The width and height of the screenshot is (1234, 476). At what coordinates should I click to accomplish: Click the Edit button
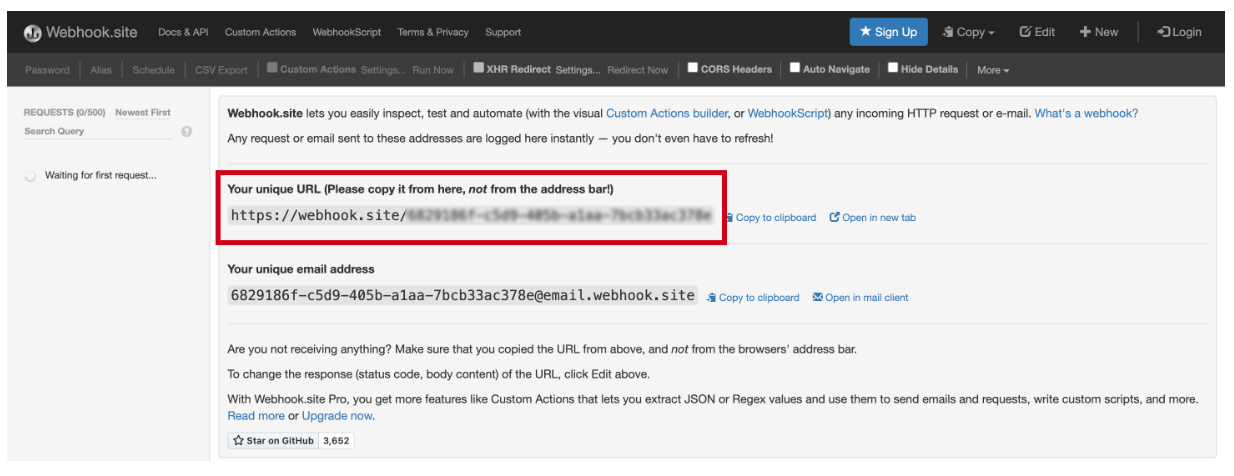tap(1037, 32)
